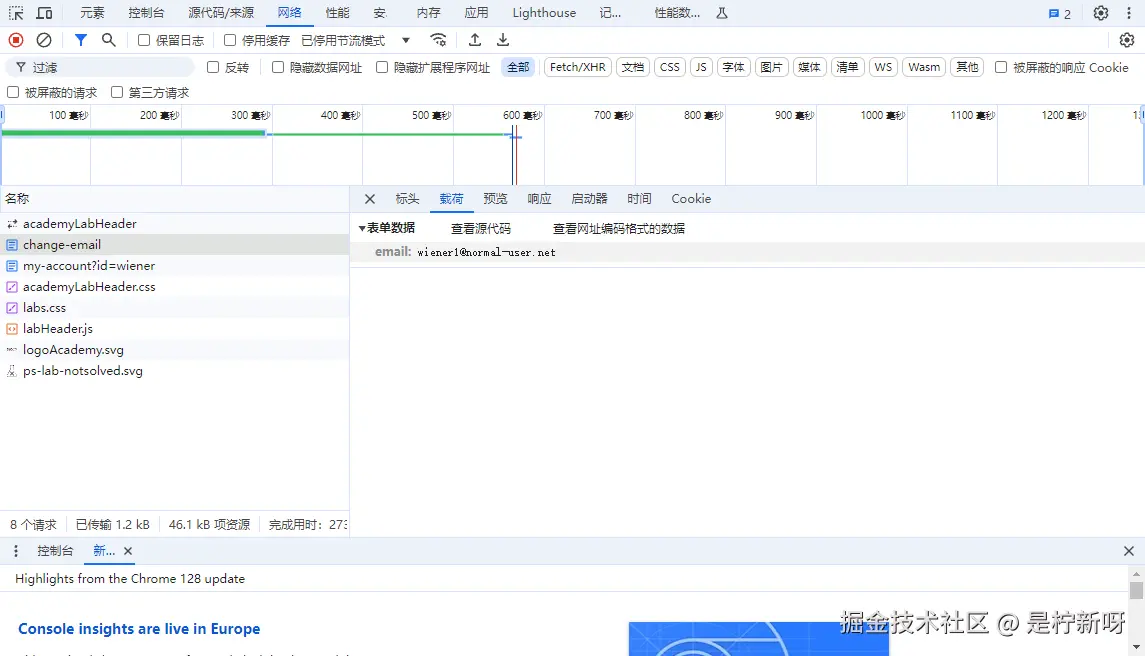Switch to the 启动器 details tab
The width and height of the screenshot is (1145, 656).
tap(589, 199)
